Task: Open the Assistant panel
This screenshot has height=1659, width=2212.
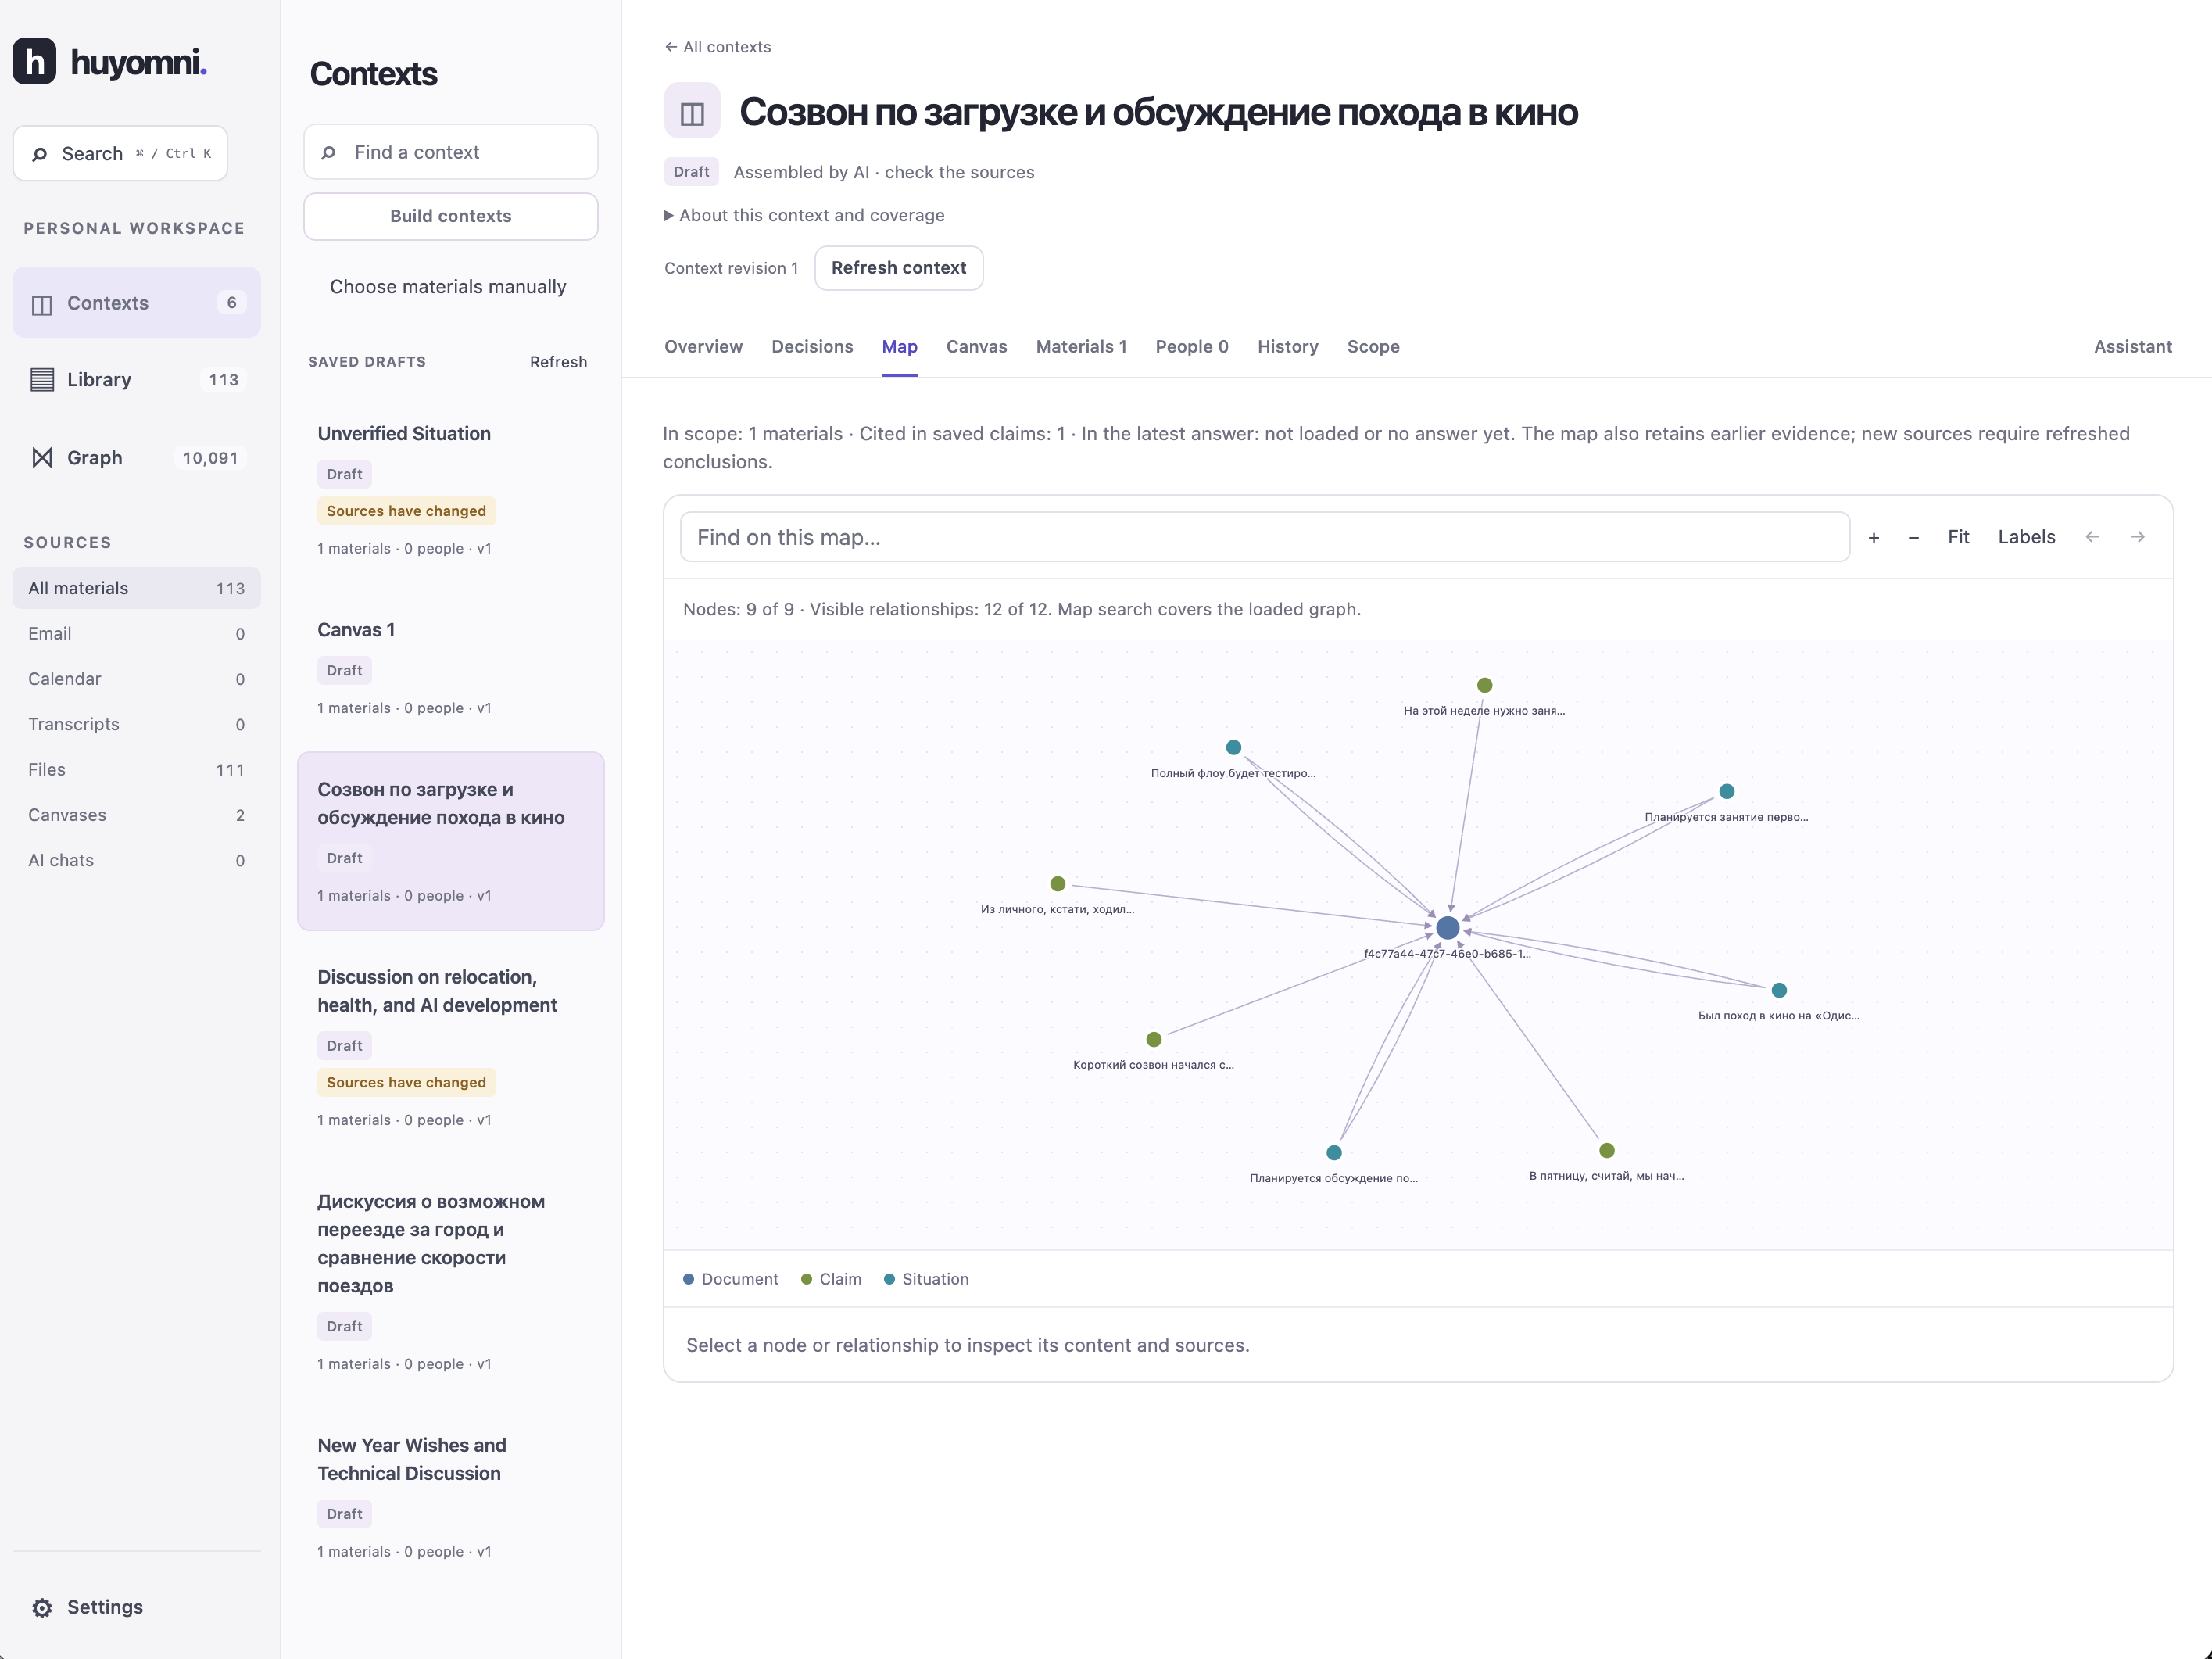Action: tap(2132, 347)
